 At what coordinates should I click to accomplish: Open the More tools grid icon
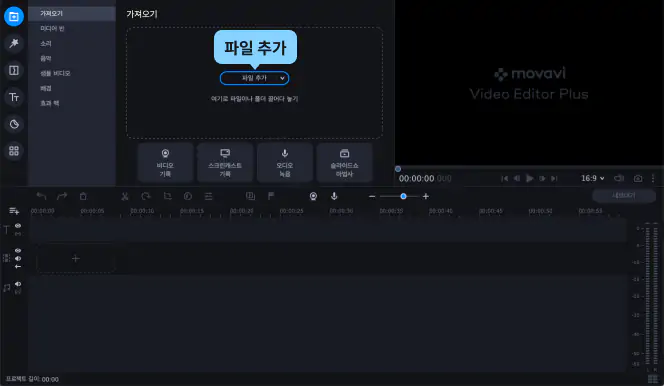(x=14, y=151)
